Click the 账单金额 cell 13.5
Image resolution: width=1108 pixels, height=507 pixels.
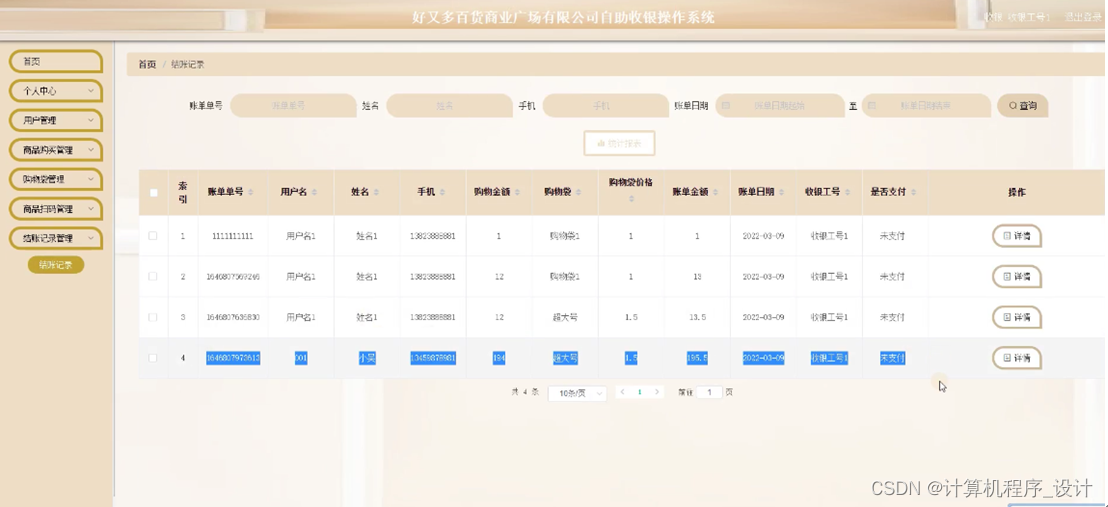click(x=697, y=317)
